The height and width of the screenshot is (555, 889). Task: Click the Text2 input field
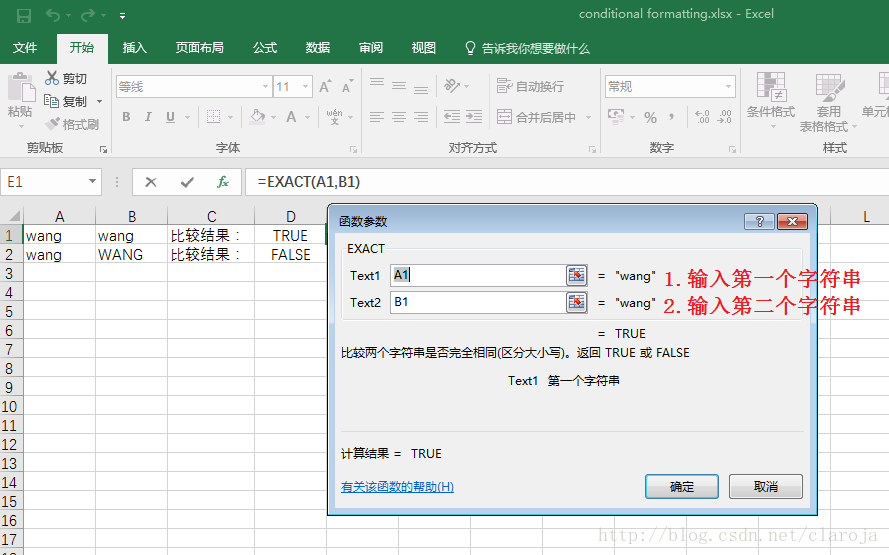(x=478, y=302)
